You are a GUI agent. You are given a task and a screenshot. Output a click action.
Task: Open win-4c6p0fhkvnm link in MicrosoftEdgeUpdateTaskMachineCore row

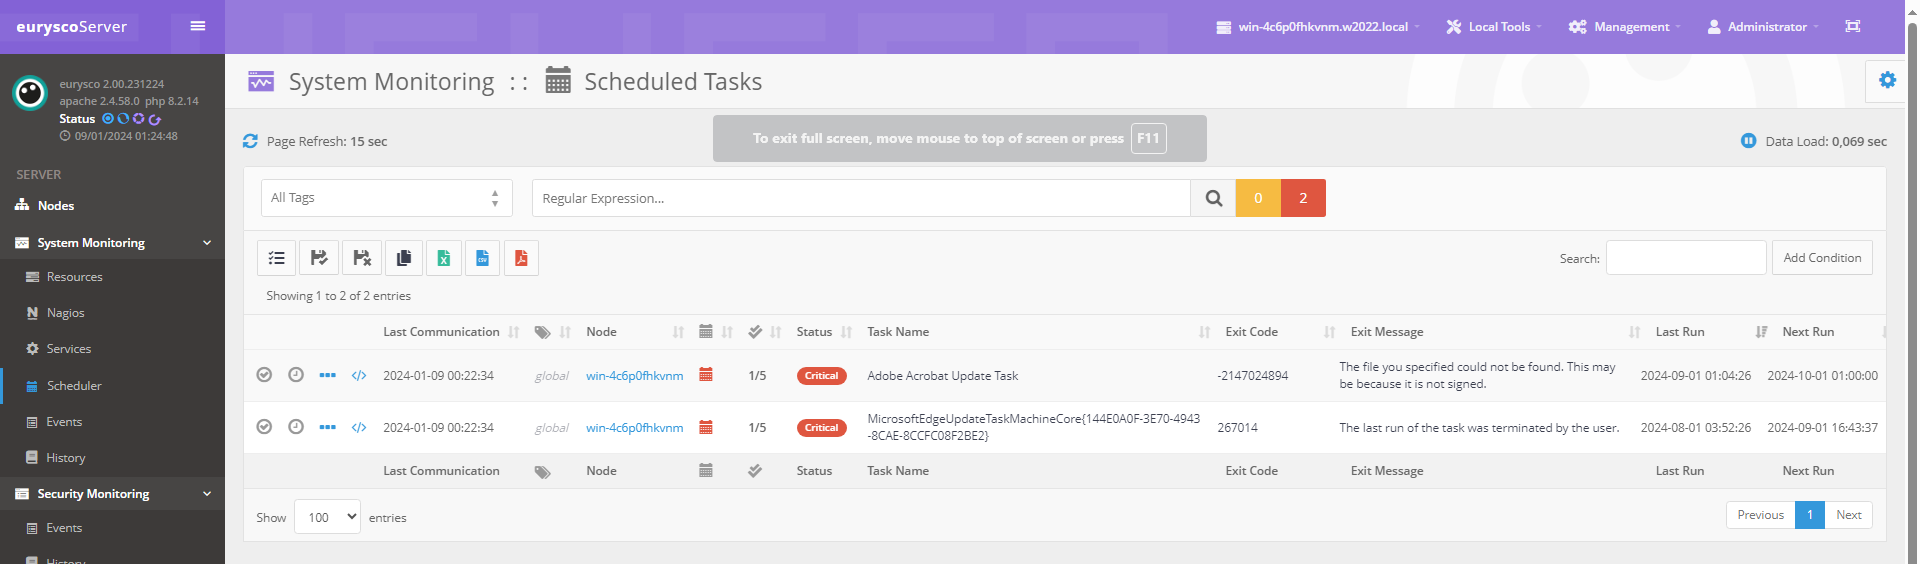pos(635,428)
